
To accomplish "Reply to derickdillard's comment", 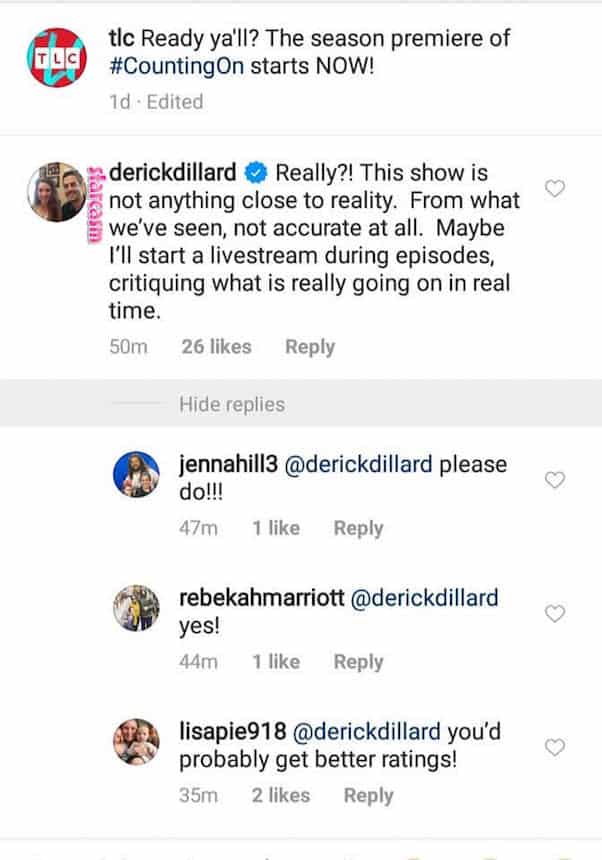I will [x=309, y=347].
